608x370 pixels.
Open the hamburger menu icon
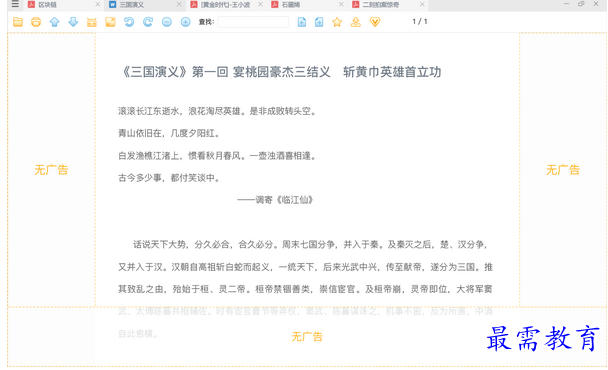pyautogui.click(x=15, y=4)
